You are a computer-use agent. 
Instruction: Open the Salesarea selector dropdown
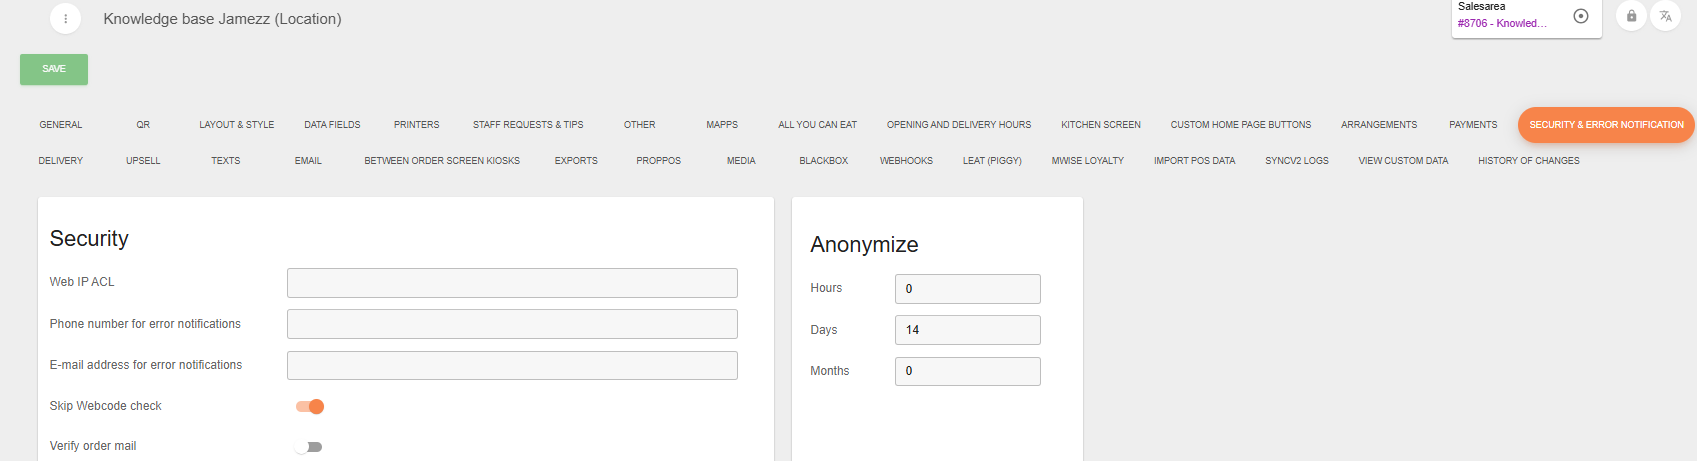(1505, 17)
